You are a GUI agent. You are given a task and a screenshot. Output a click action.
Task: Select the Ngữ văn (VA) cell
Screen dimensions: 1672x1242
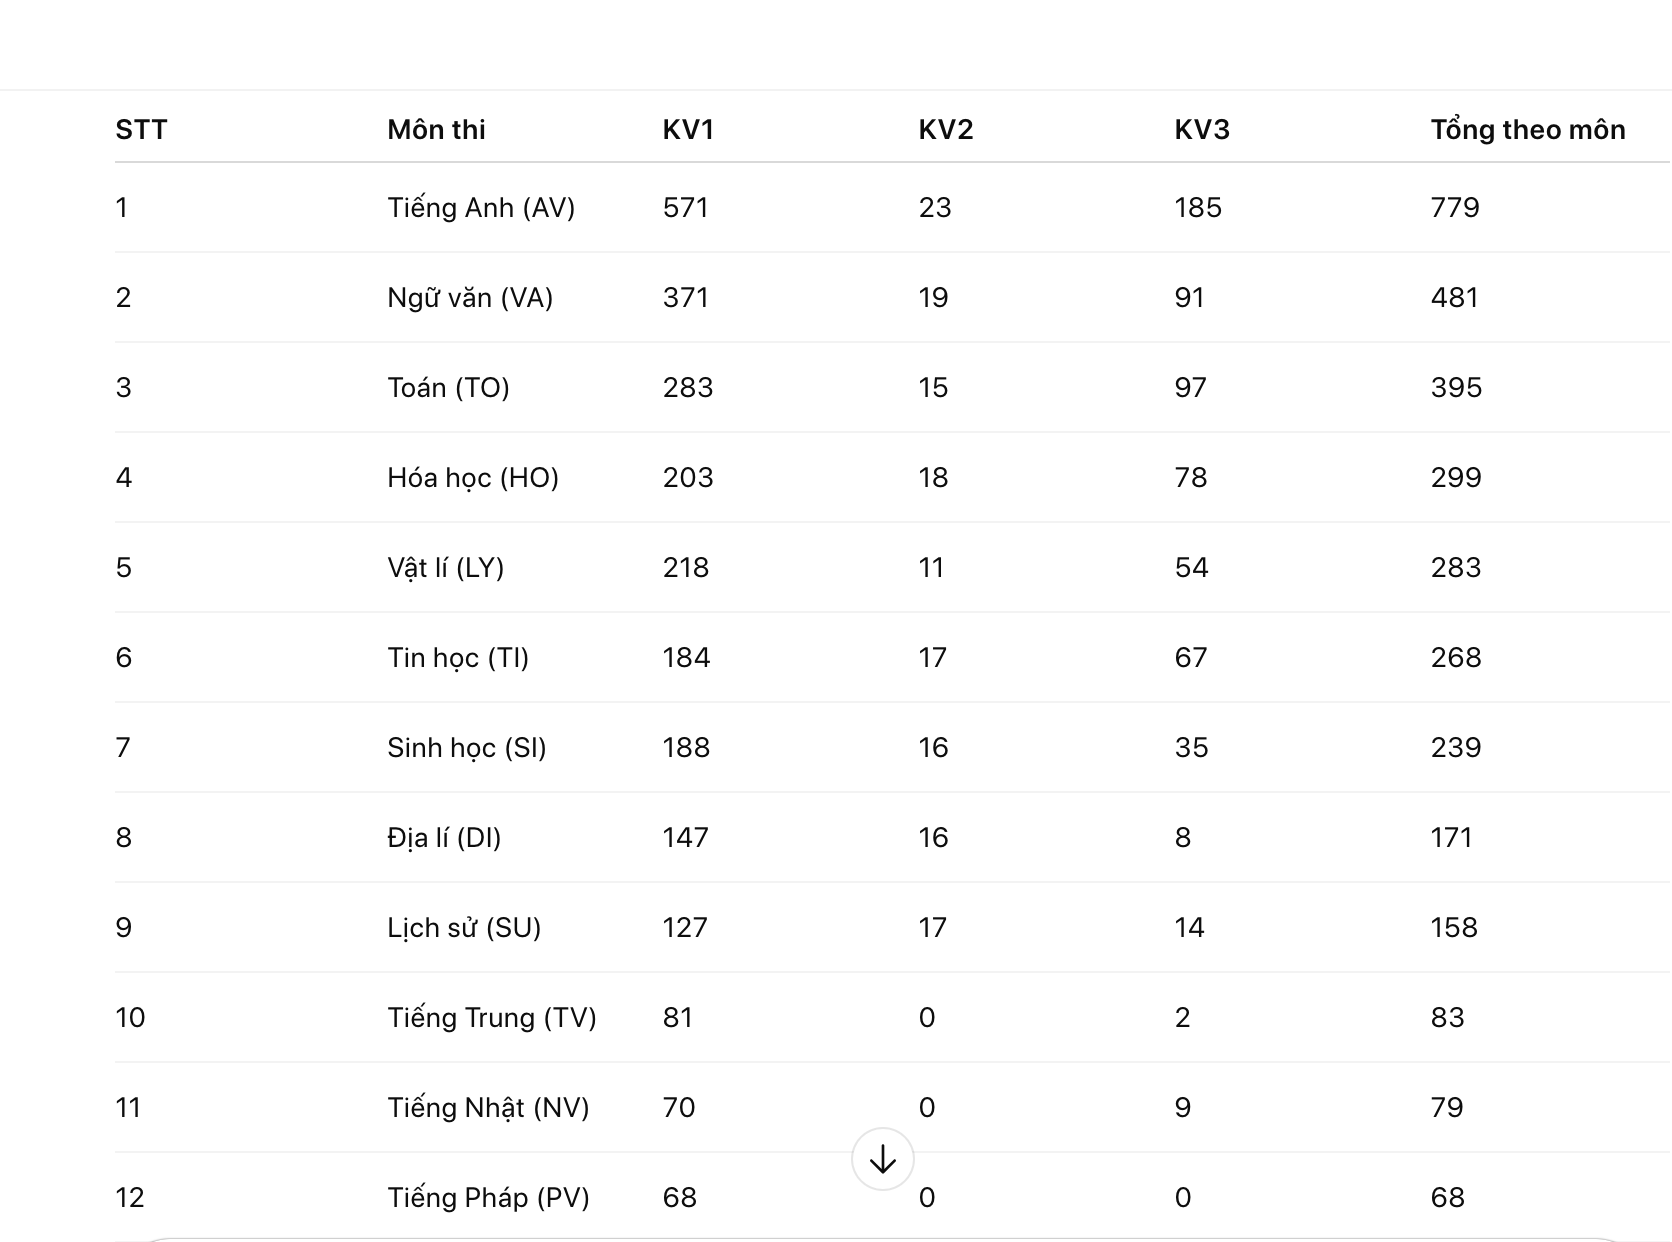(x=470, y=298)
